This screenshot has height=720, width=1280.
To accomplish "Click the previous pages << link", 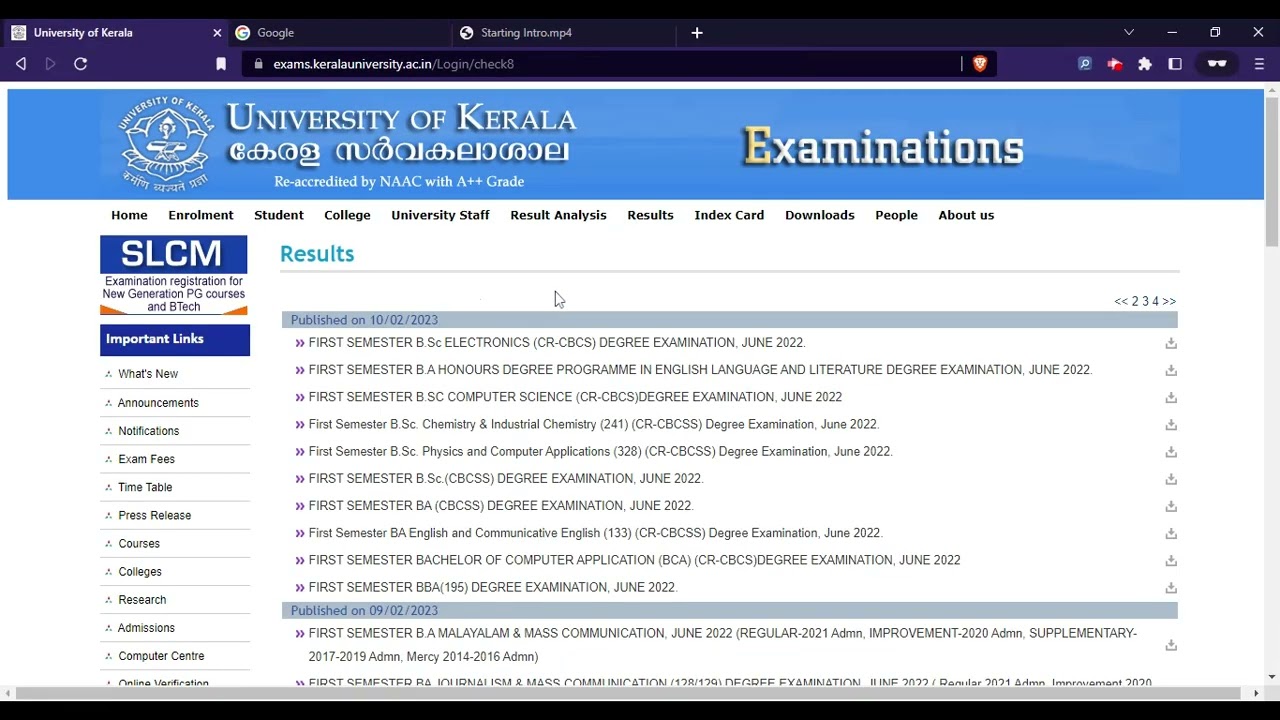I will (1121, 301).
